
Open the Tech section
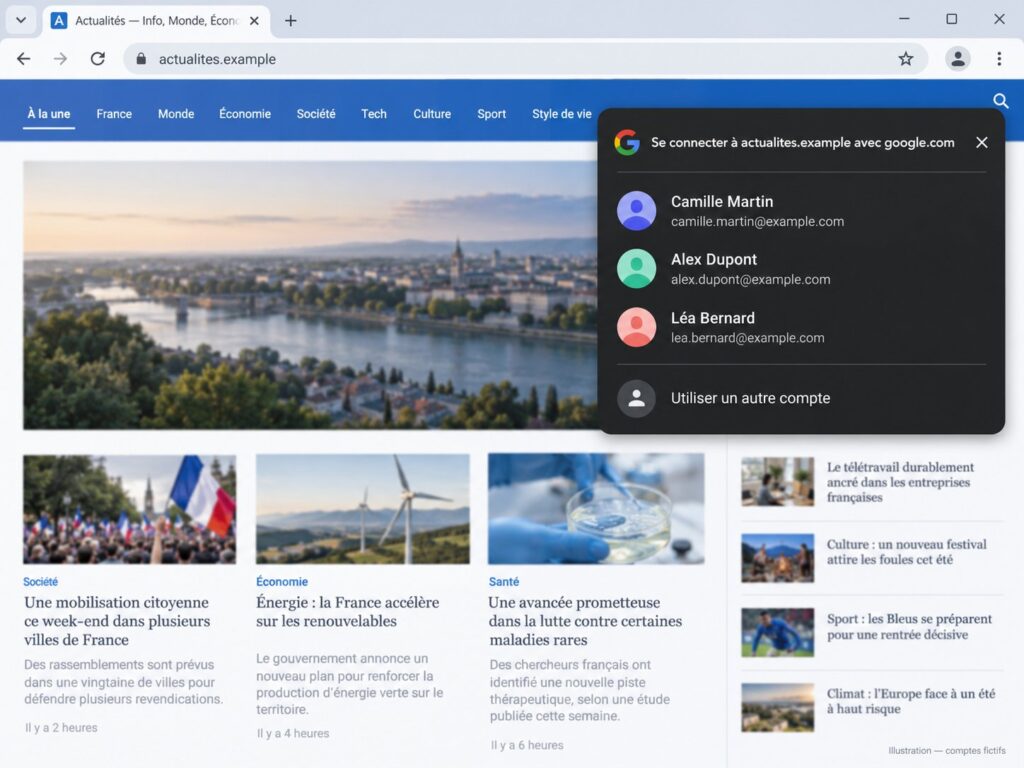tap(374, 114)
